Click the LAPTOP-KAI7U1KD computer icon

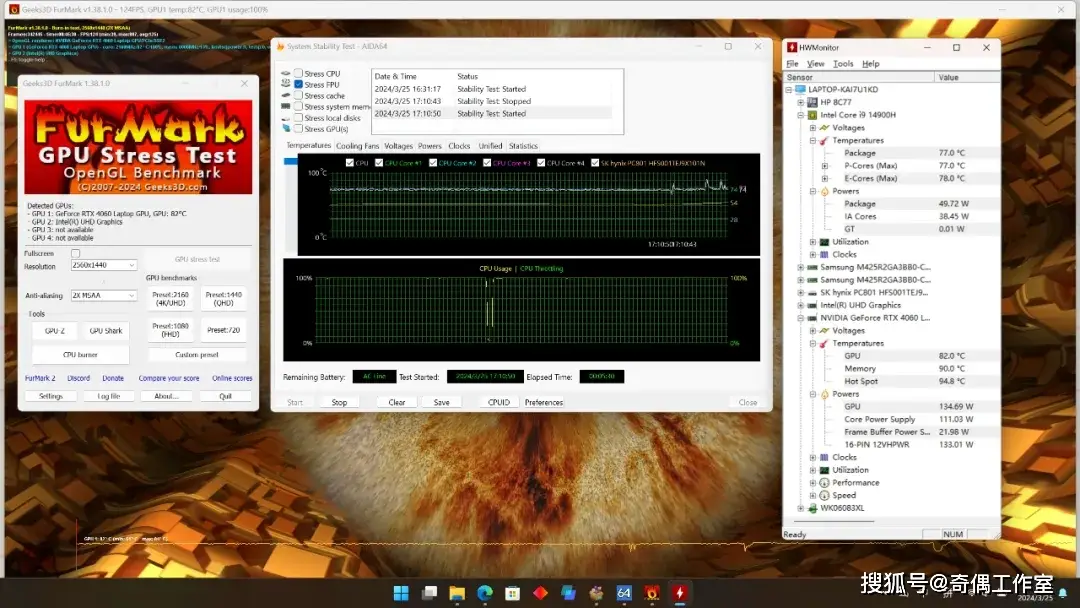coord(800,90)
